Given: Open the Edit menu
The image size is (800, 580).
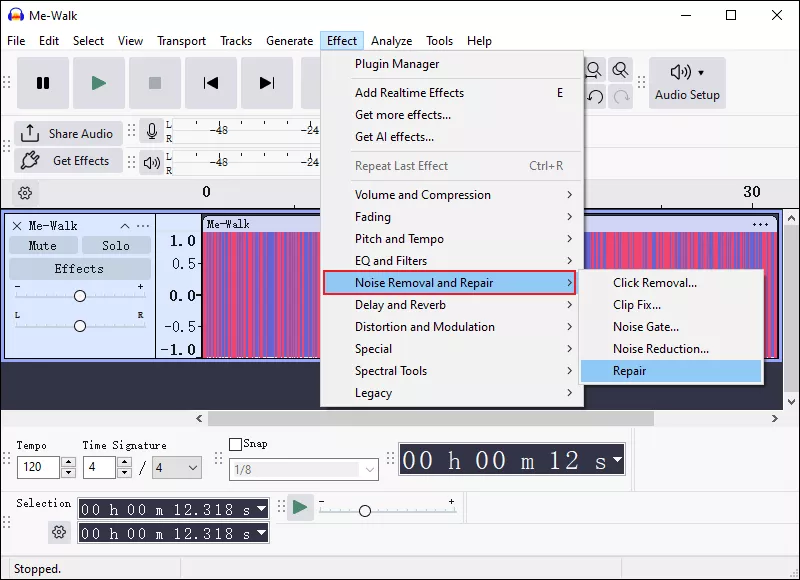Looking at the screenshot, I should (x=49, y=41).
